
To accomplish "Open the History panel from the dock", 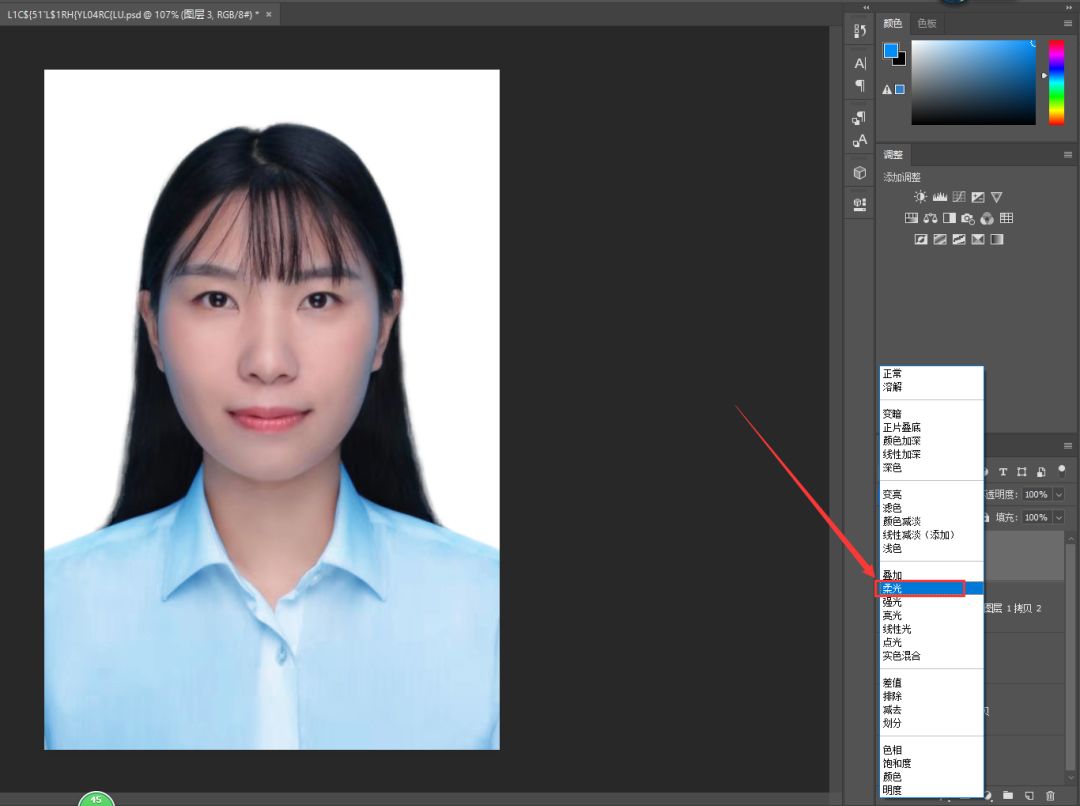I will point(859,31).
